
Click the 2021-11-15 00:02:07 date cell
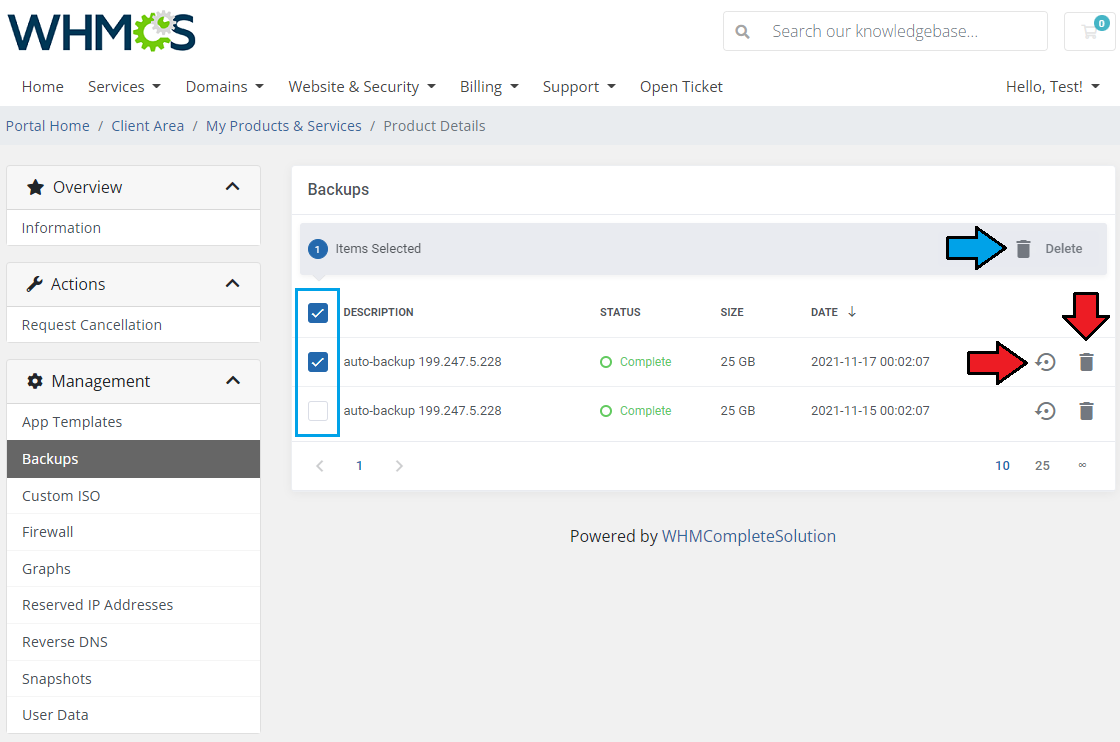[x=870, y=411]
